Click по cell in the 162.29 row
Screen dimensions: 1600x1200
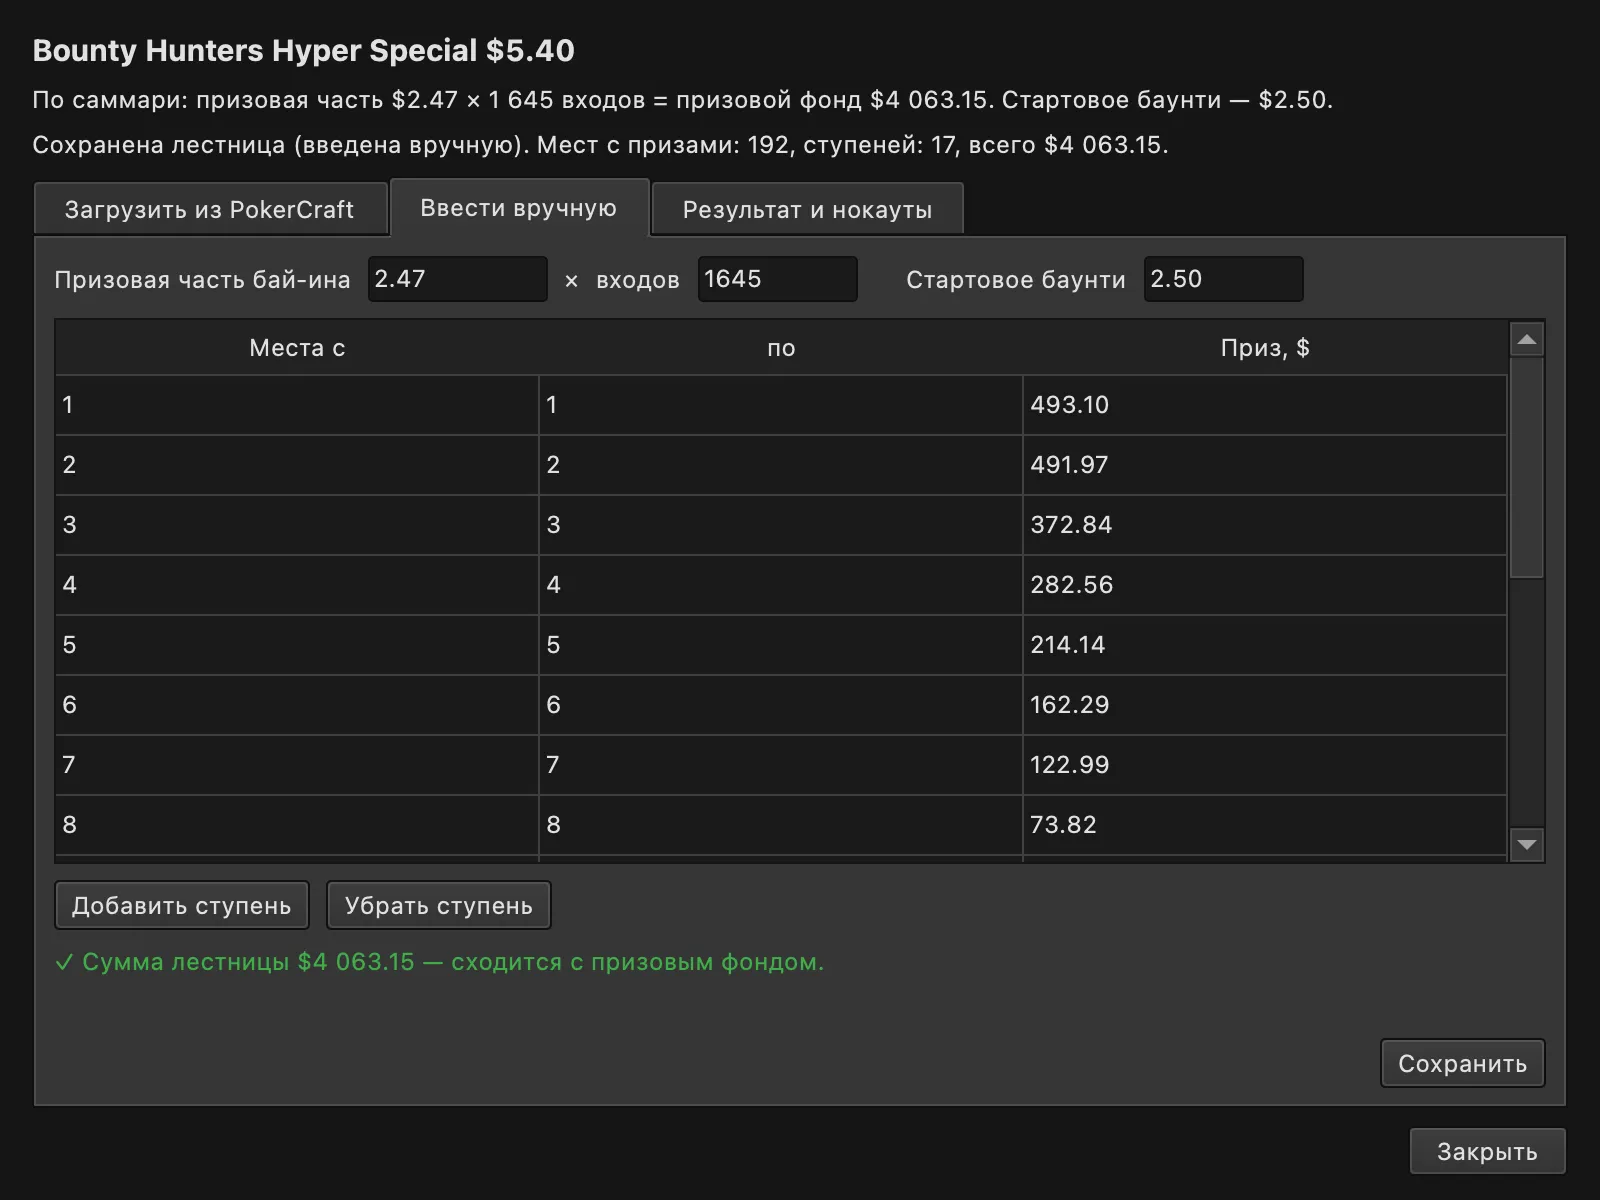pyautogui.click(x=781, y=705)
